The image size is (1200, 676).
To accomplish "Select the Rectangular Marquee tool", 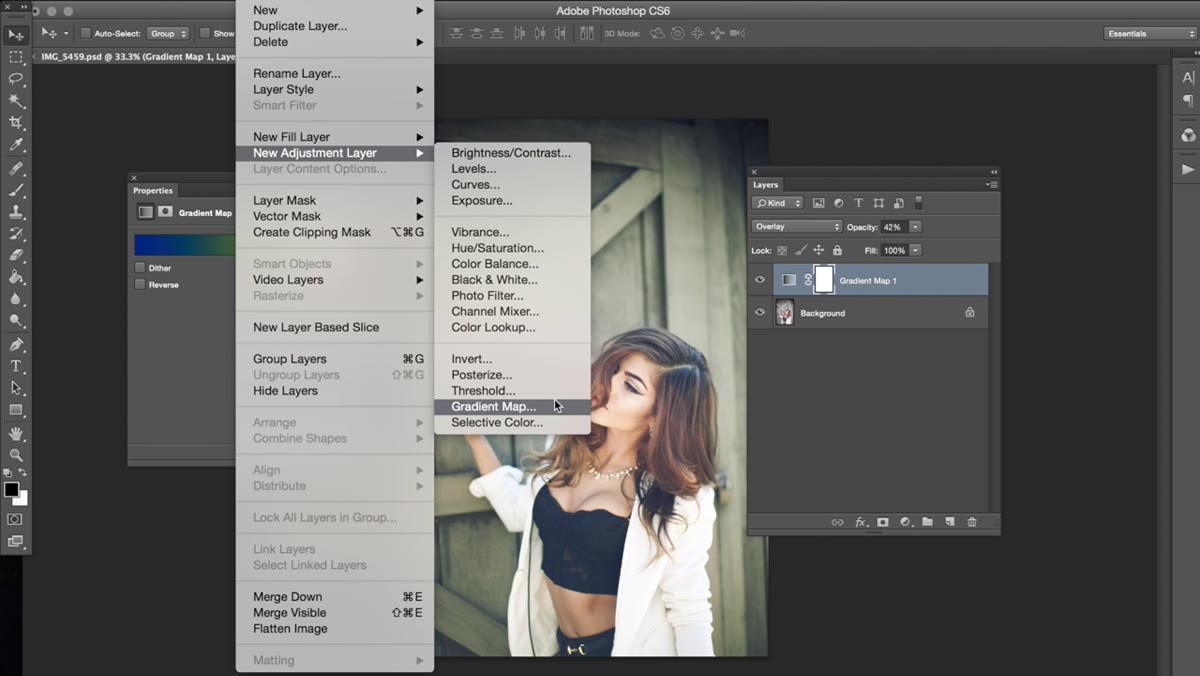I will [16, 57].
